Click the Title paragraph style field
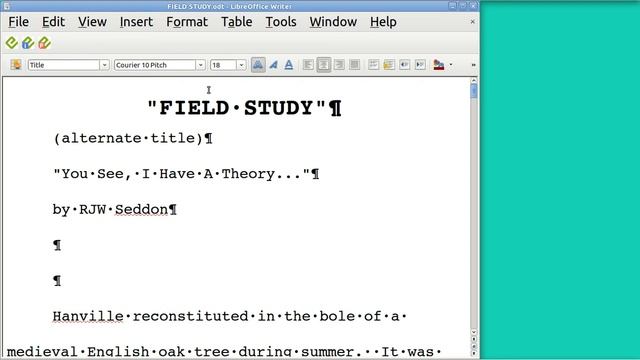Screen dimensions: 640x360 point(64,65)
